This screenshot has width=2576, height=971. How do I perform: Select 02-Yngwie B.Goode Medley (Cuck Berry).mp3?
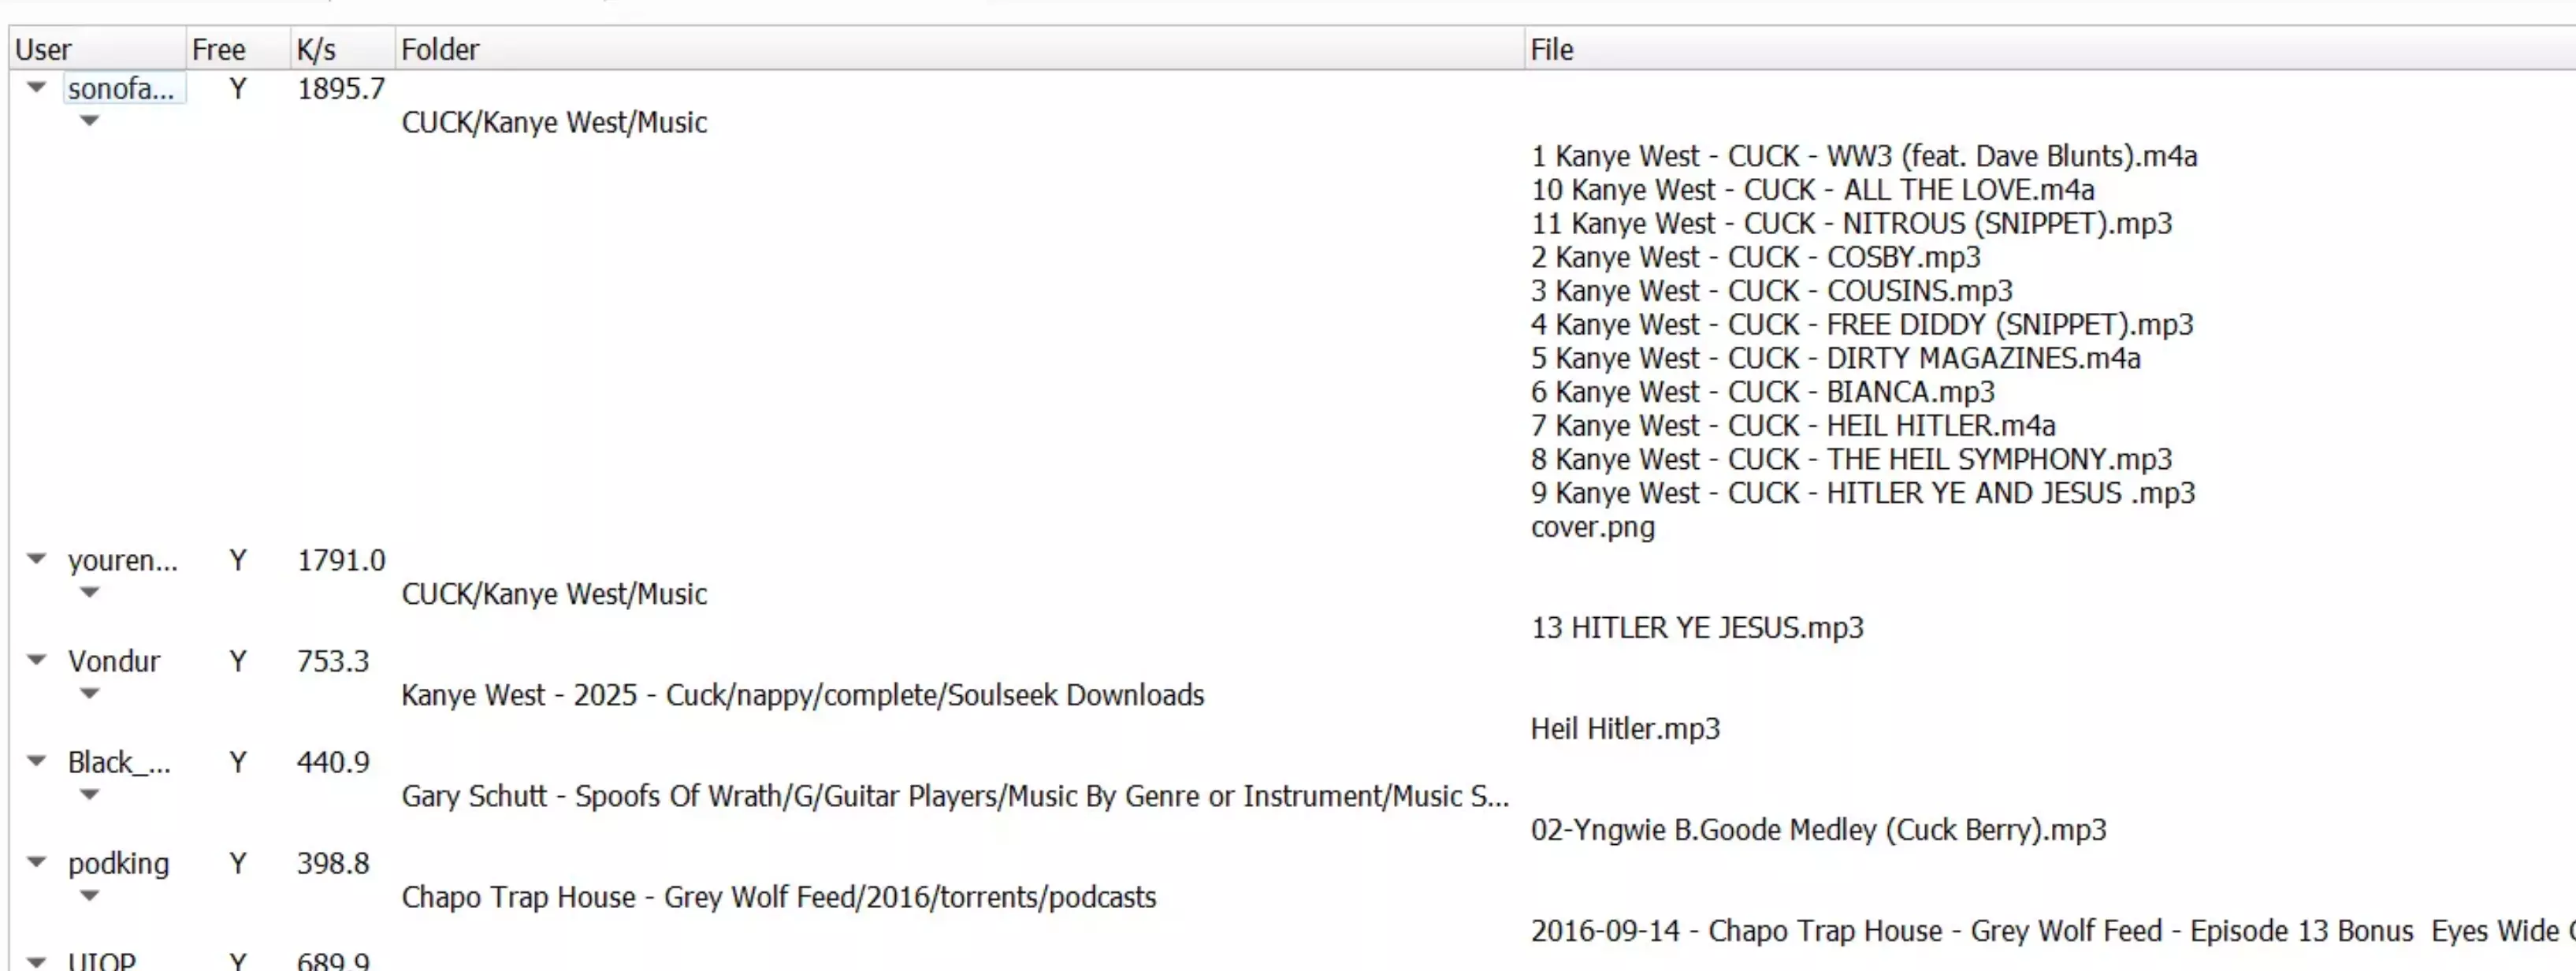[x=1819, y=830]
